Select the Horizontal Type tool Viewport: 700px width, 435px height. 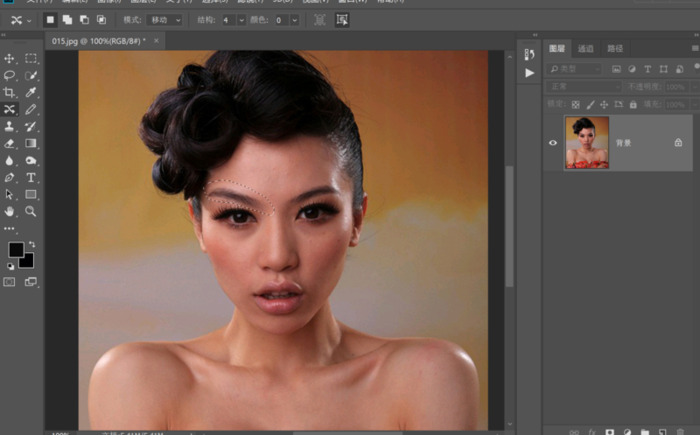coord(31,178)
